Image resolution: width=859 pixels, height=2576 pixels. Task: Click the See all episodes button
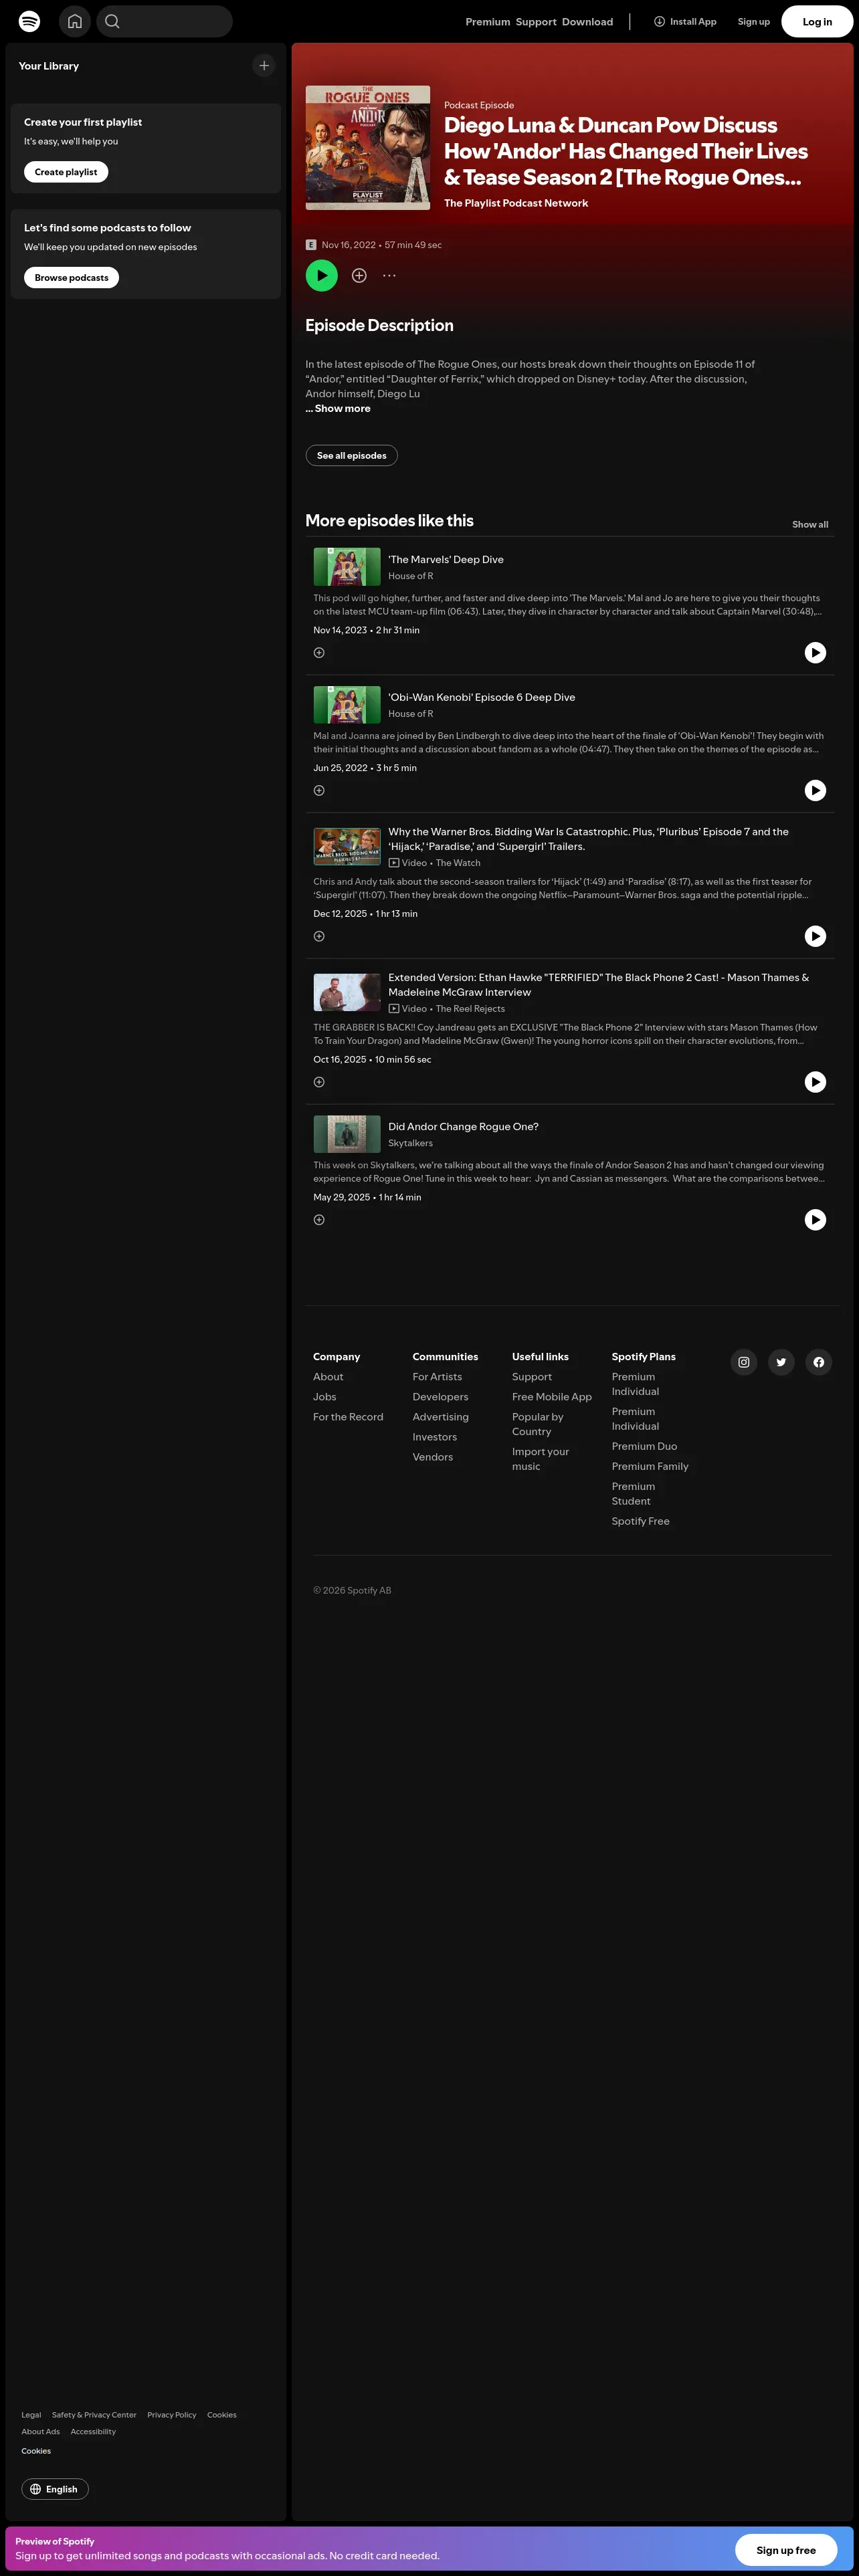point(352,455)
